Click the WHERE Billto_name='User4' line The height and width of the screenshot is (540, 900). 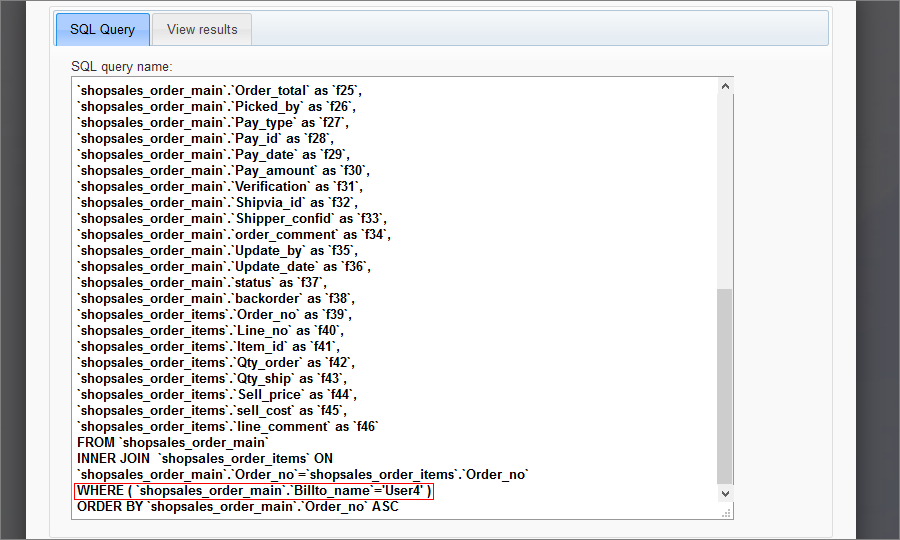pyautogui.click(x=254, y=491)
